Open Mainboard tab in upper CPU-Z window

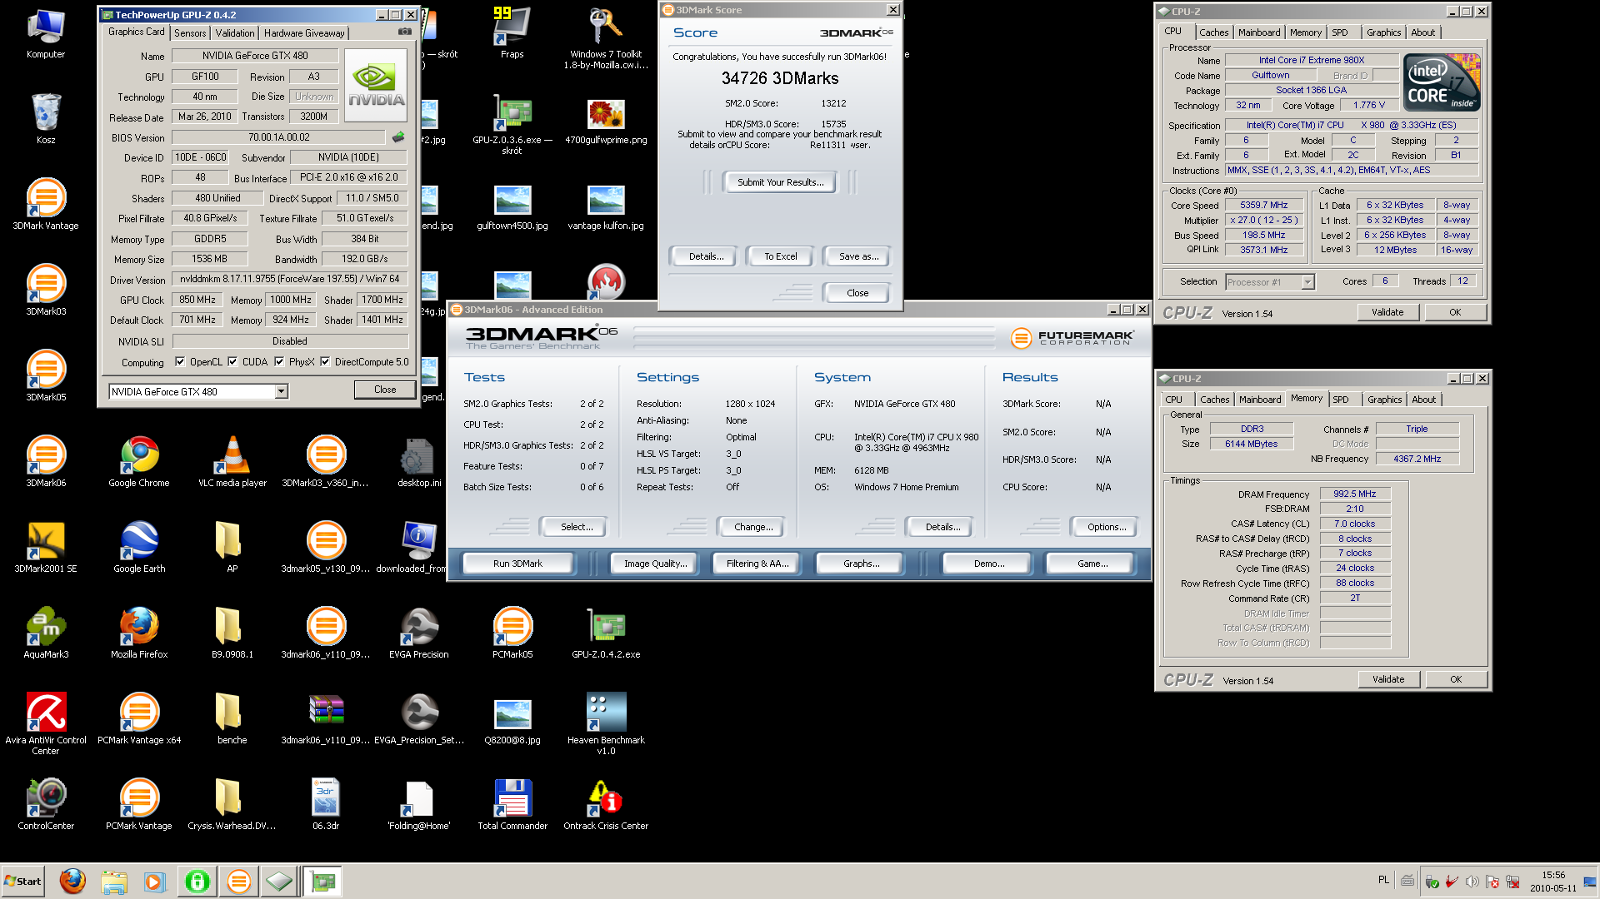click(x=1259, y=33)
